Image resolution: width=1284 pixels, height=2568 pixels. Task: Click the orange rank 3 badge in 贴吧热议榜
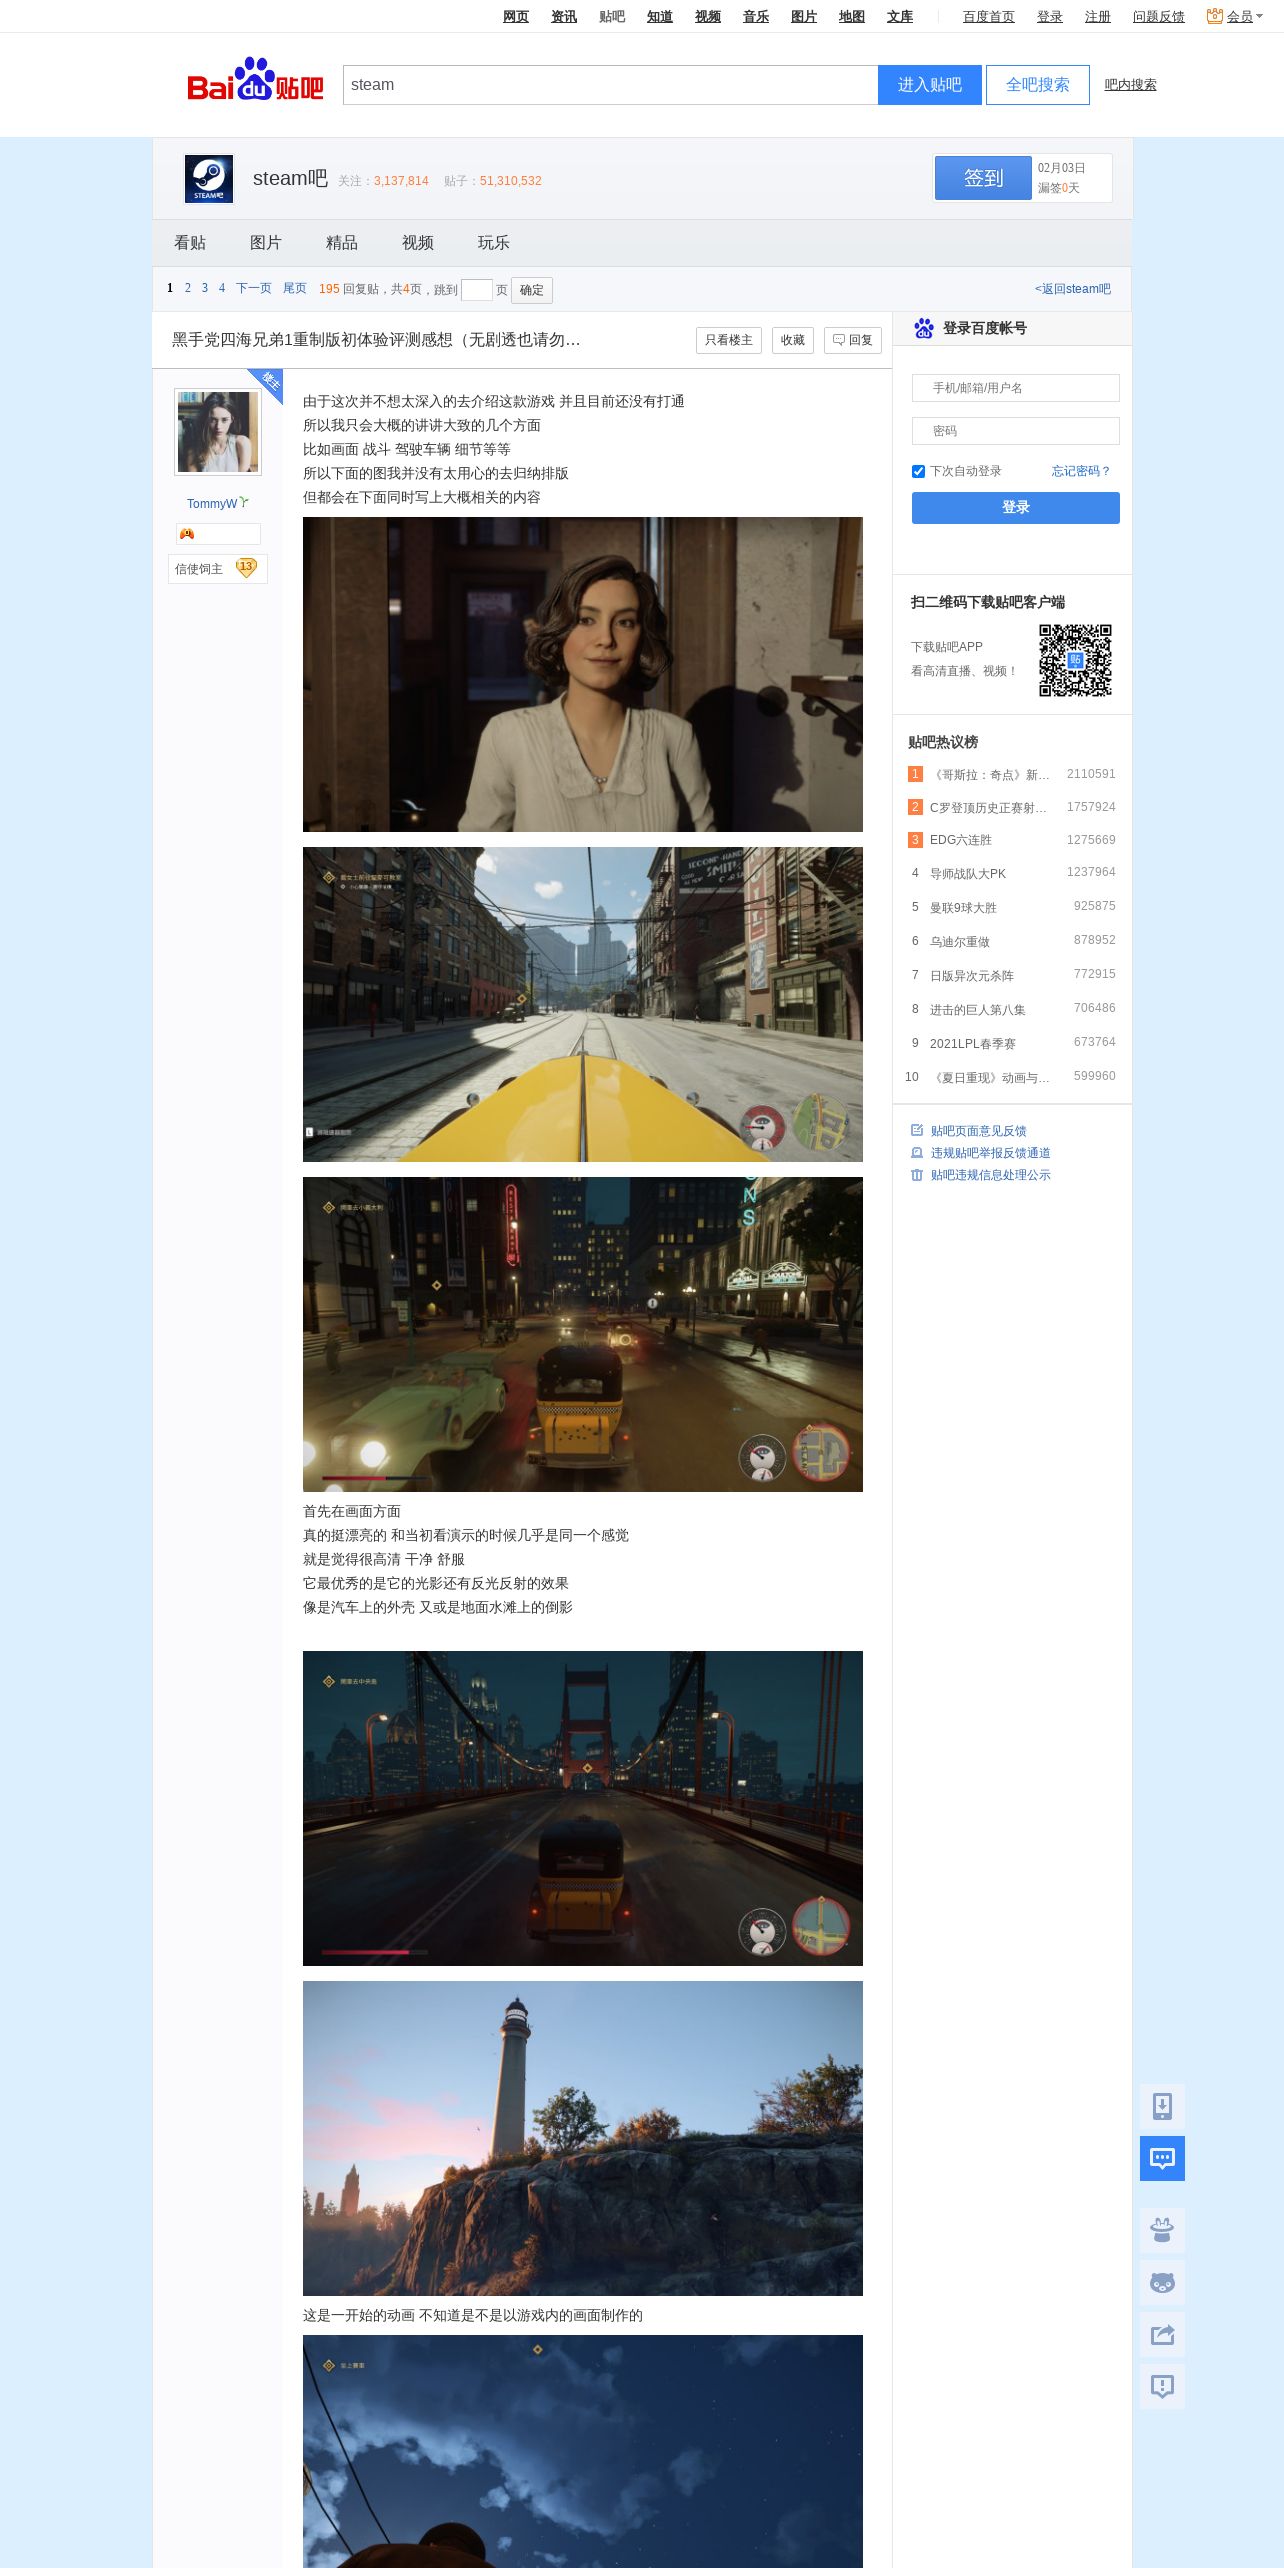point(915,840)
